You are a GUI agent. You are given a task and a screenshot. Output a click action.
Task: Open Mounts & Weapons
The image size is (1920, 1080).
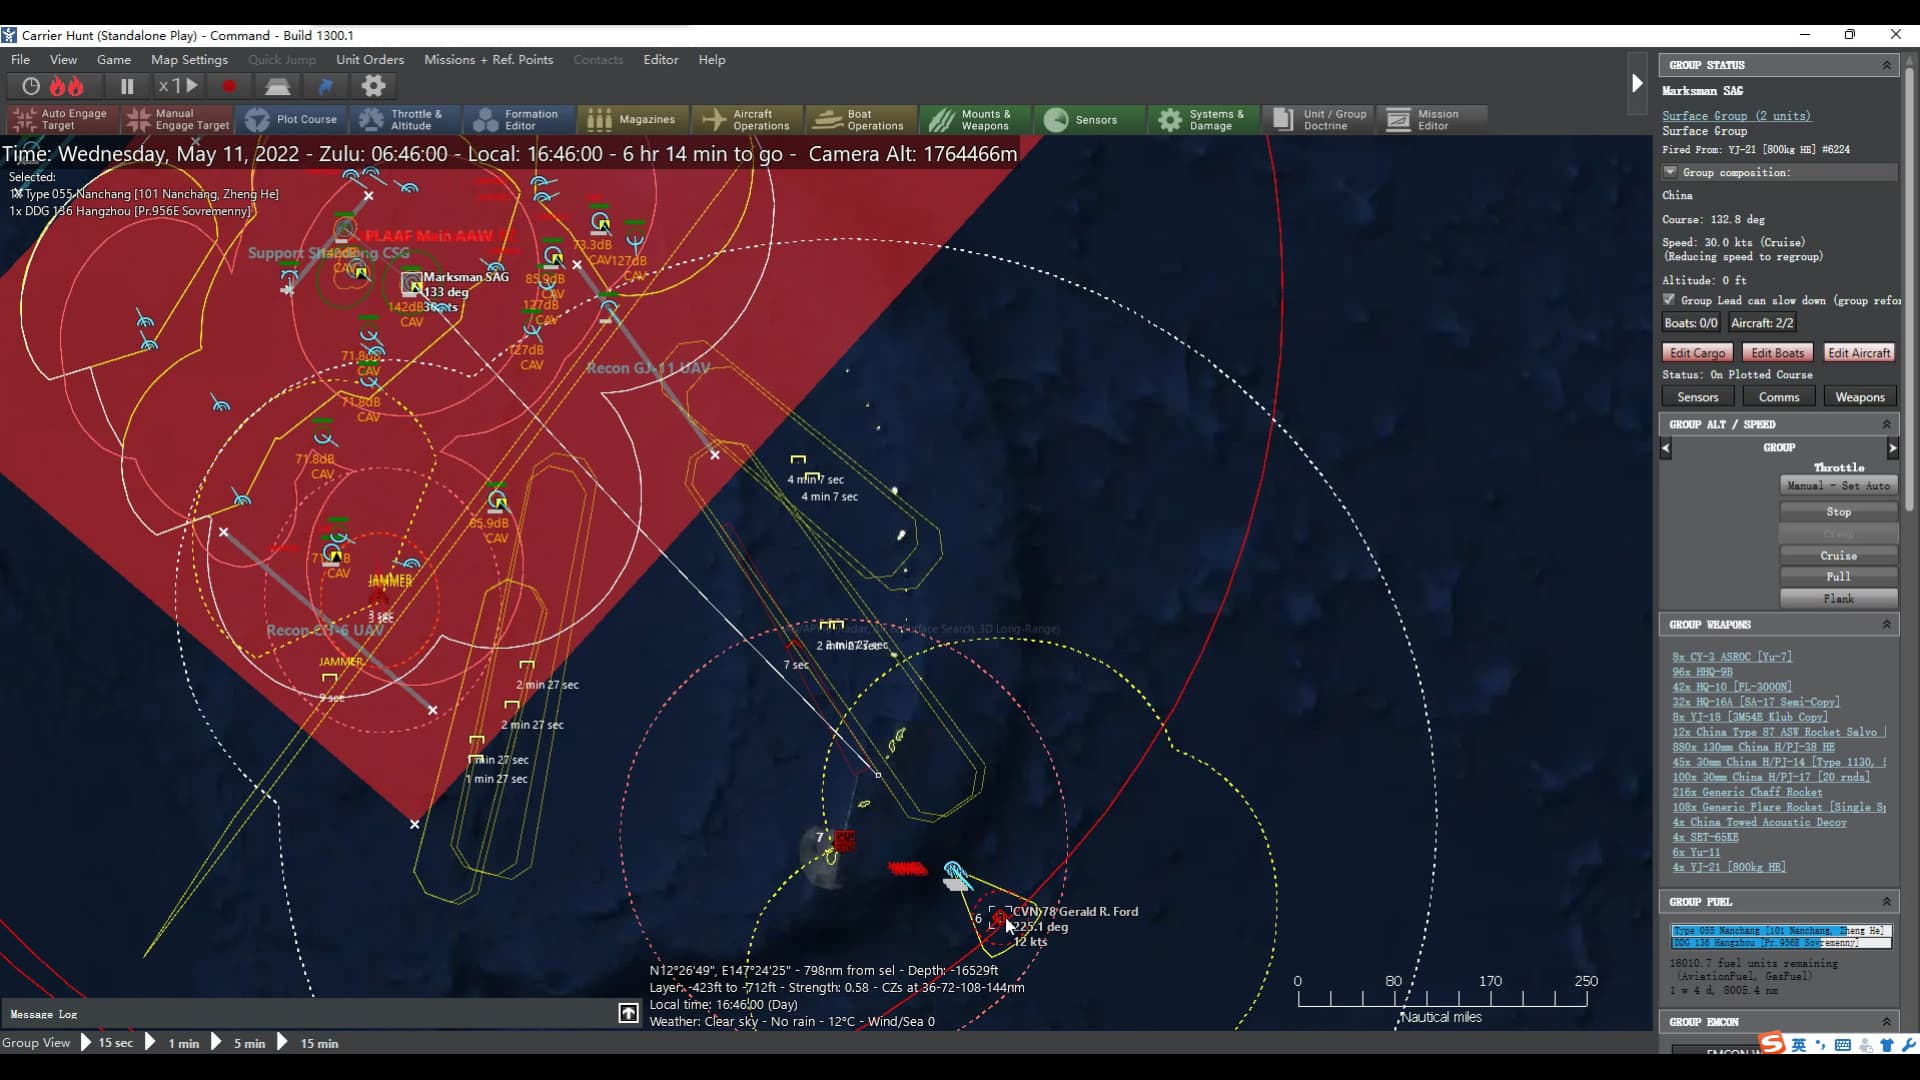[976, 120]
